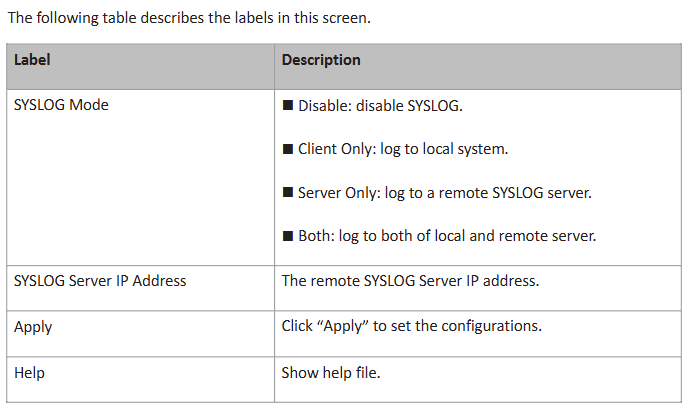
Task: Select the Description column header
Action: 321,60
